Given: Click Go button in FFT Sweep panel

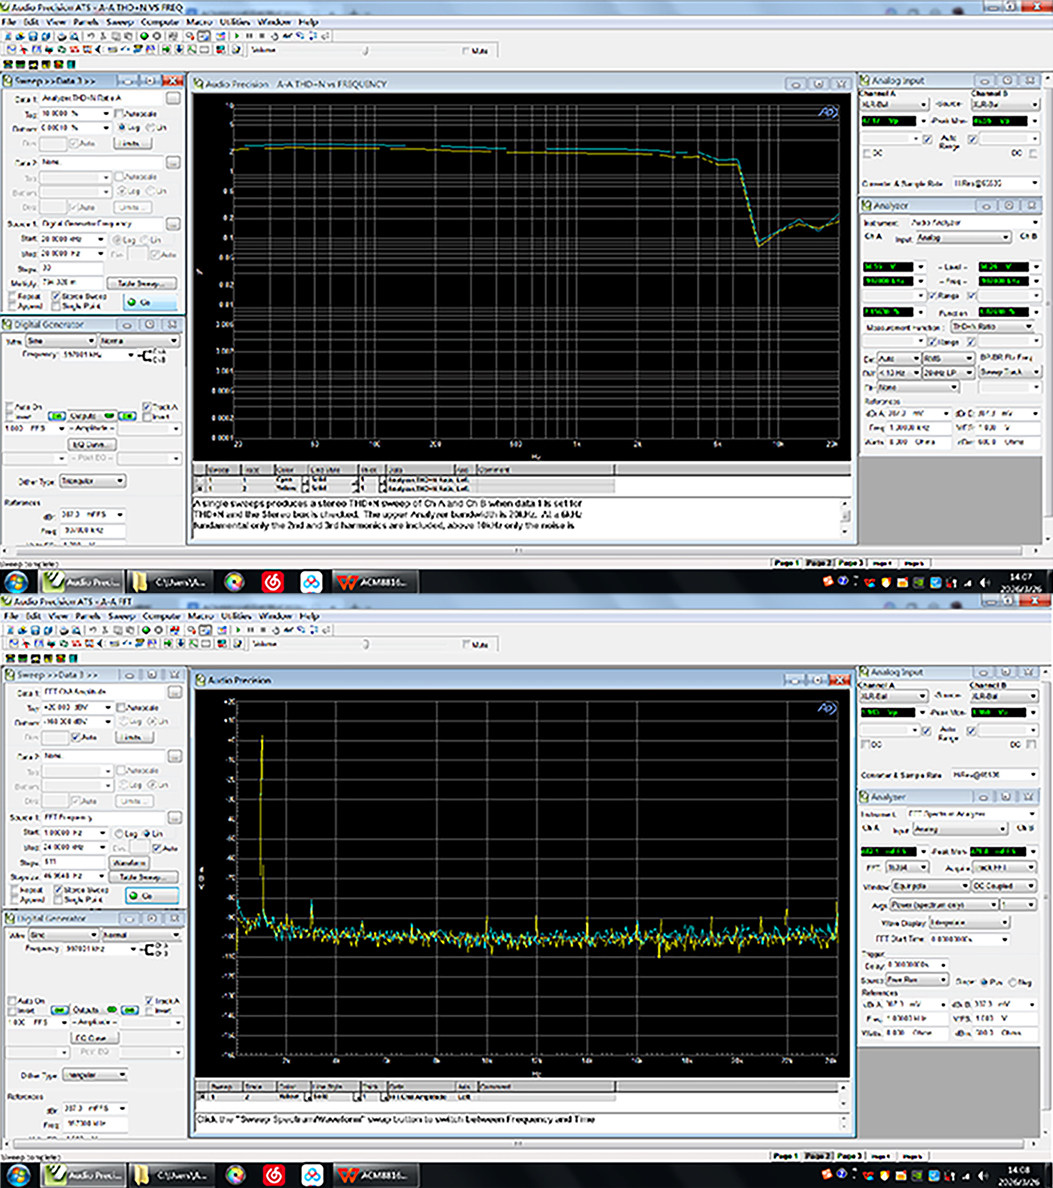Looking at the screenshot, I should point(152,896).
